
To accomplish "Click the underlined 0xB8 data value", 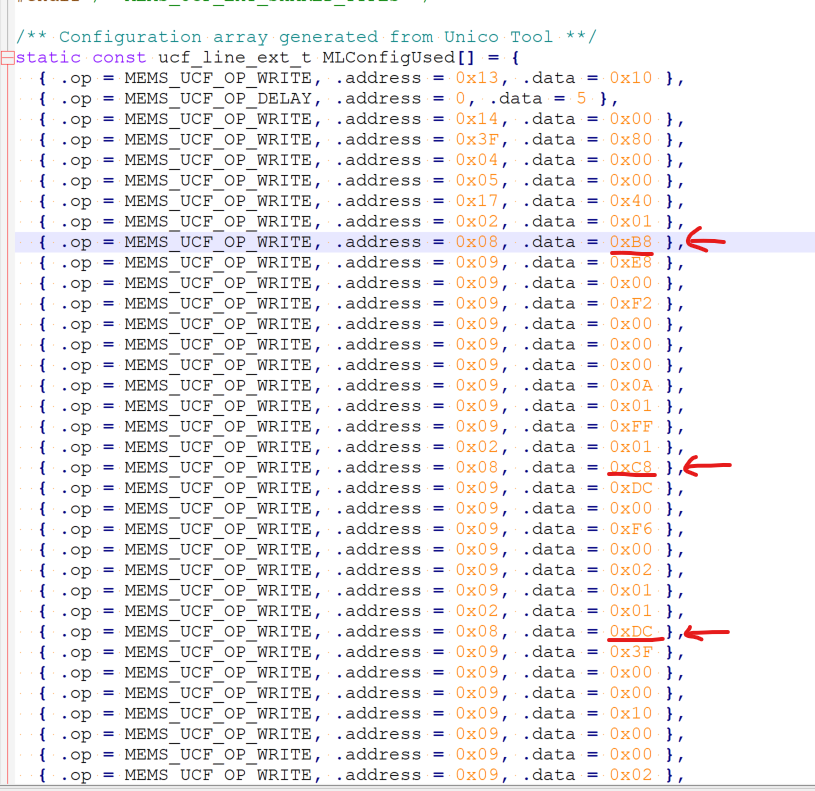I will 631,241.
